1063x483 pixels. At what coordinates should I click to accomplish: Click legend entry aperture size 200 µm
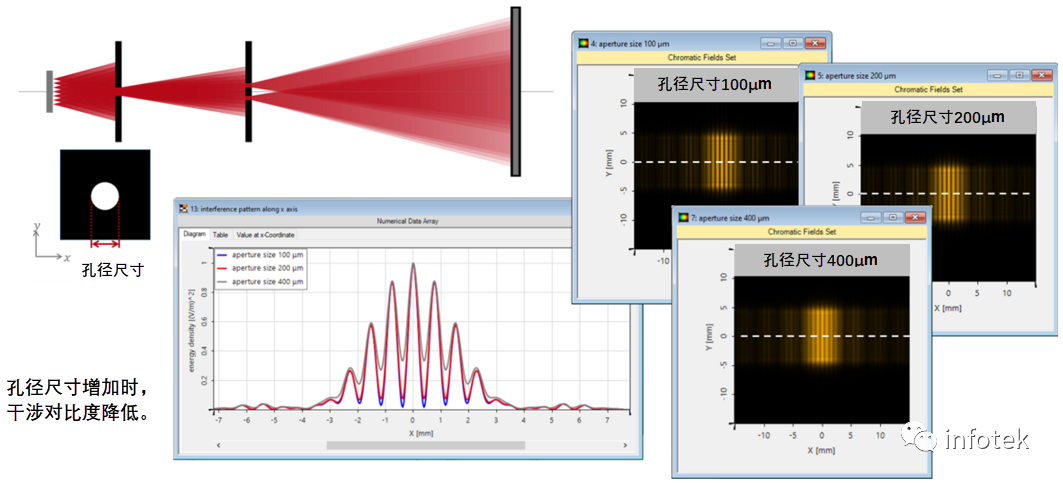pyautogui.click(x=260, y=268)
